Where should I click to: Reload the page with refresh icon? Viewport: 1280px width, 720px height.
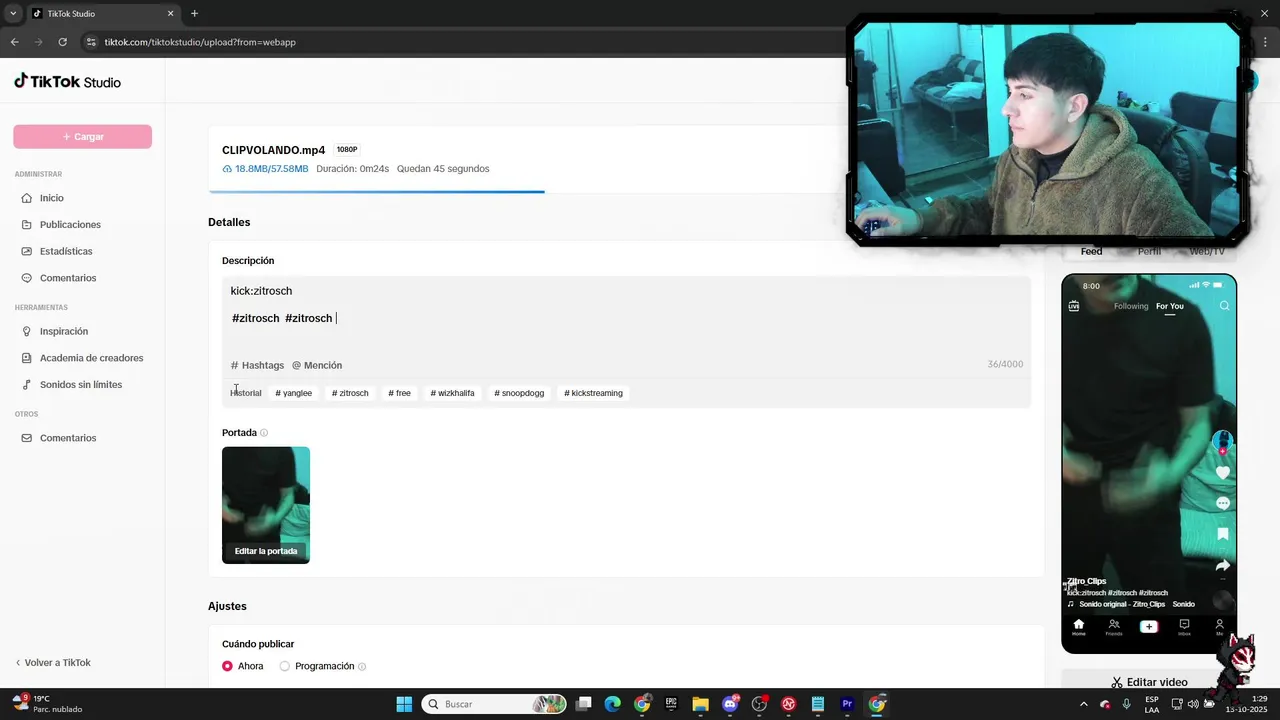pyautogui.click(x=62, y=42)
